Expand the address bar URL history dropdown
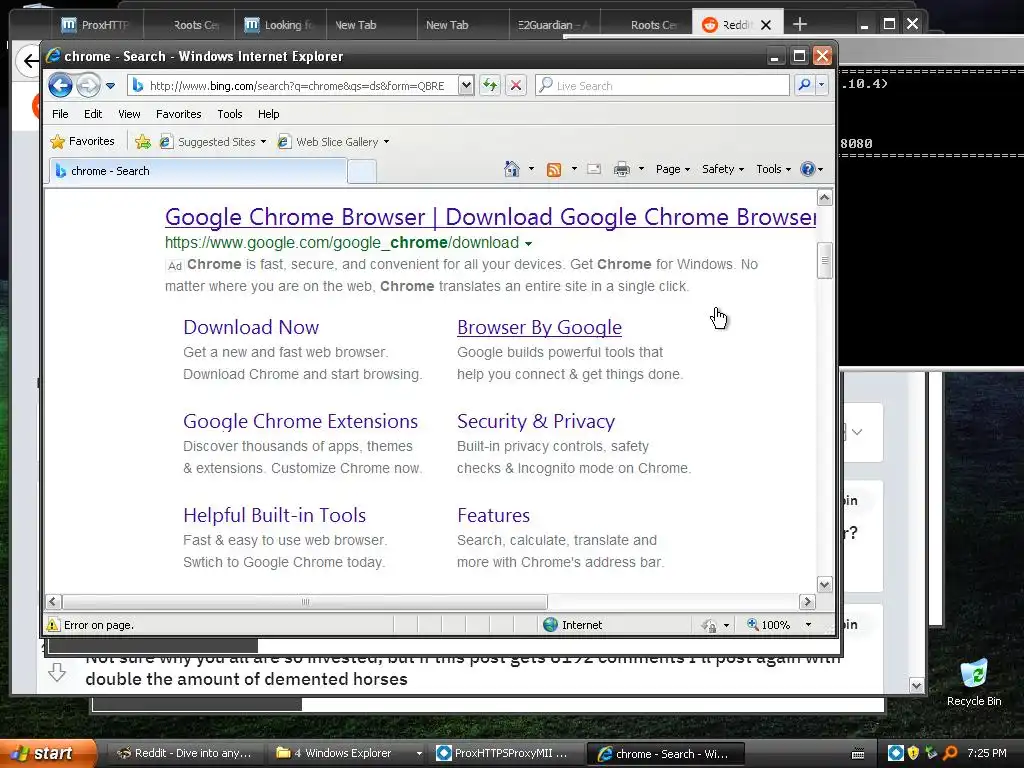The width and height of the screenshot is (1024, 768). [466, 86]
